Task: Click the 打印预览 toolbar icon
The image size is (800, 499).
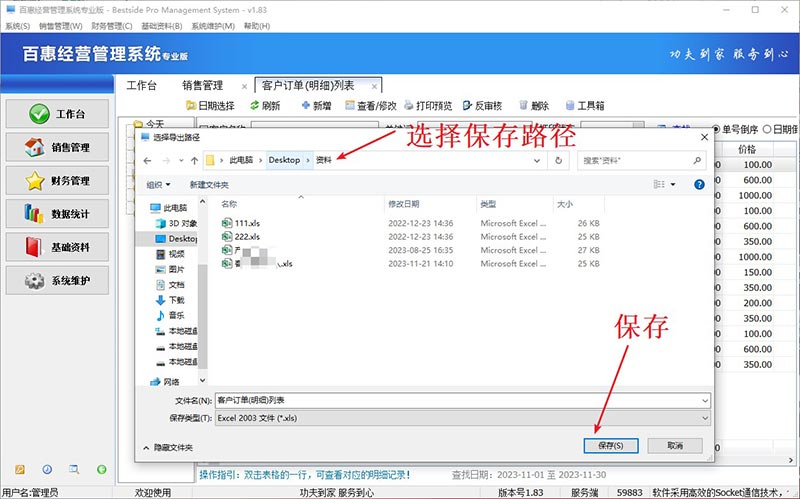Action: 428,106
